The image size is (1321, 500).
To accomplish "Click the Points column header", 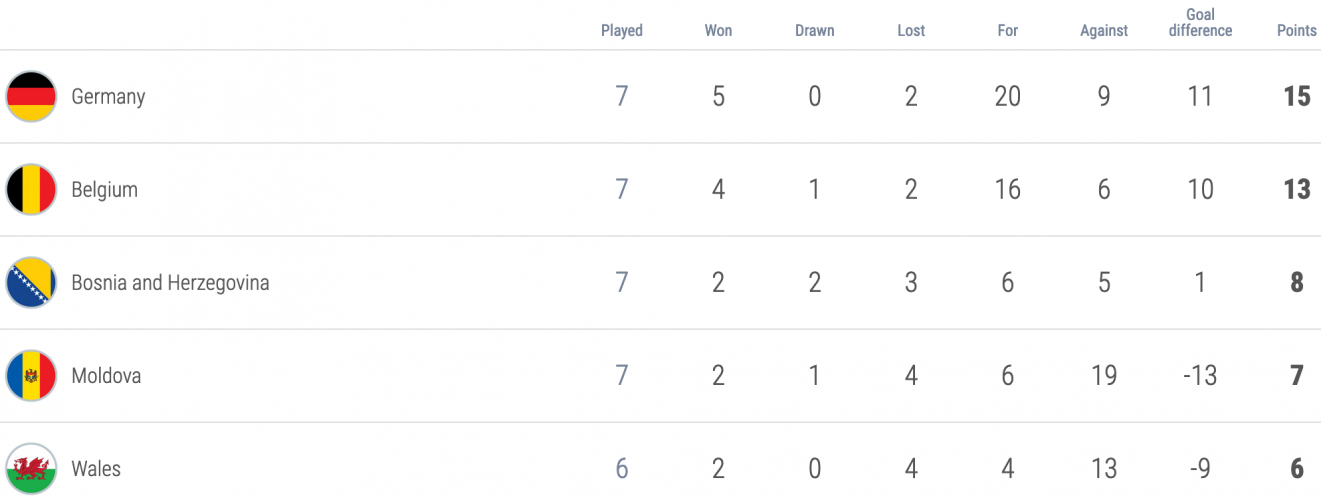I will [1297, 30].
